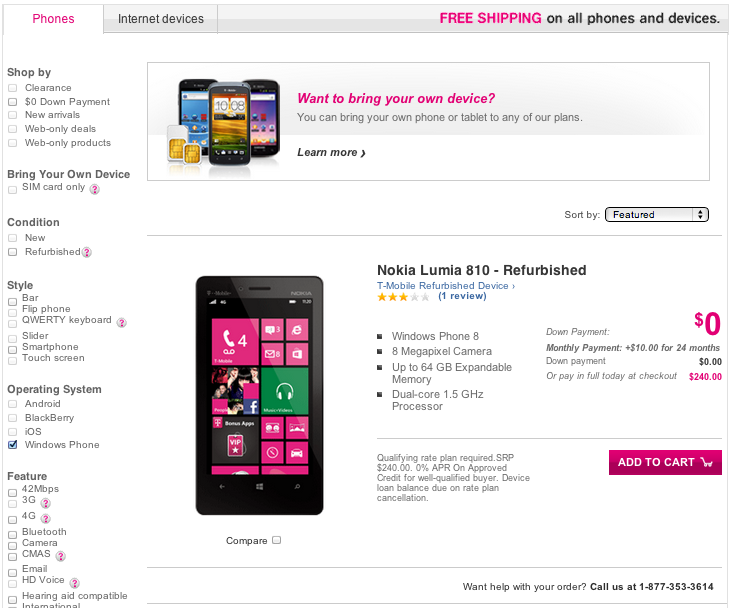Click the Nokia Lumia 810 phone image
This screenshot has width=732, height=608.
(259, 395)
